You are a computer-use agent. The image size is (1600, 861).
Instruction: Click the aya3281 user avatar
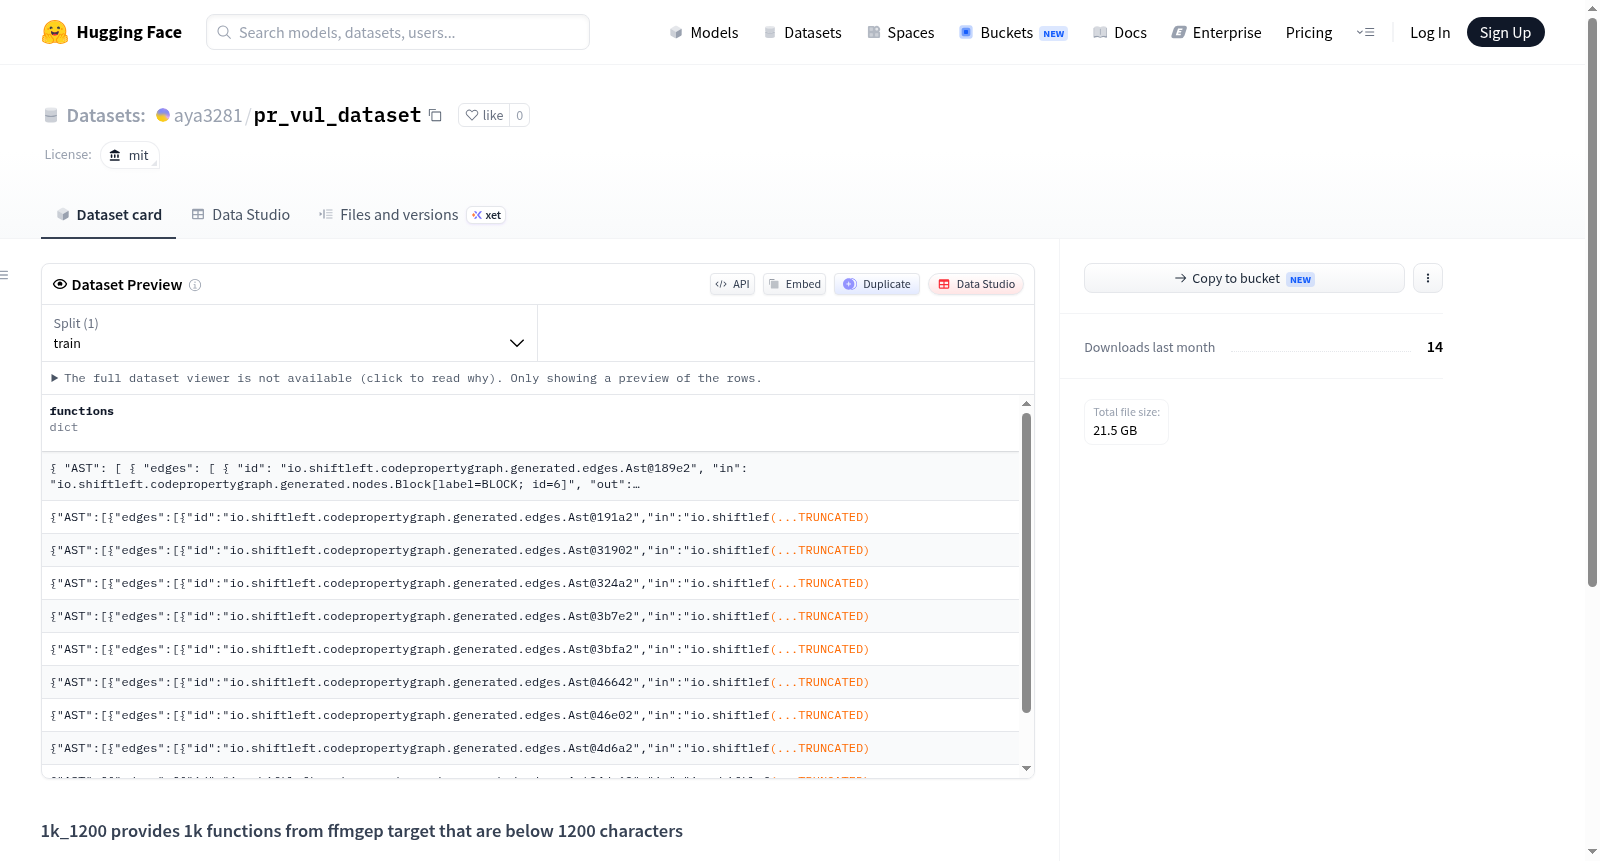click(162, 115)
